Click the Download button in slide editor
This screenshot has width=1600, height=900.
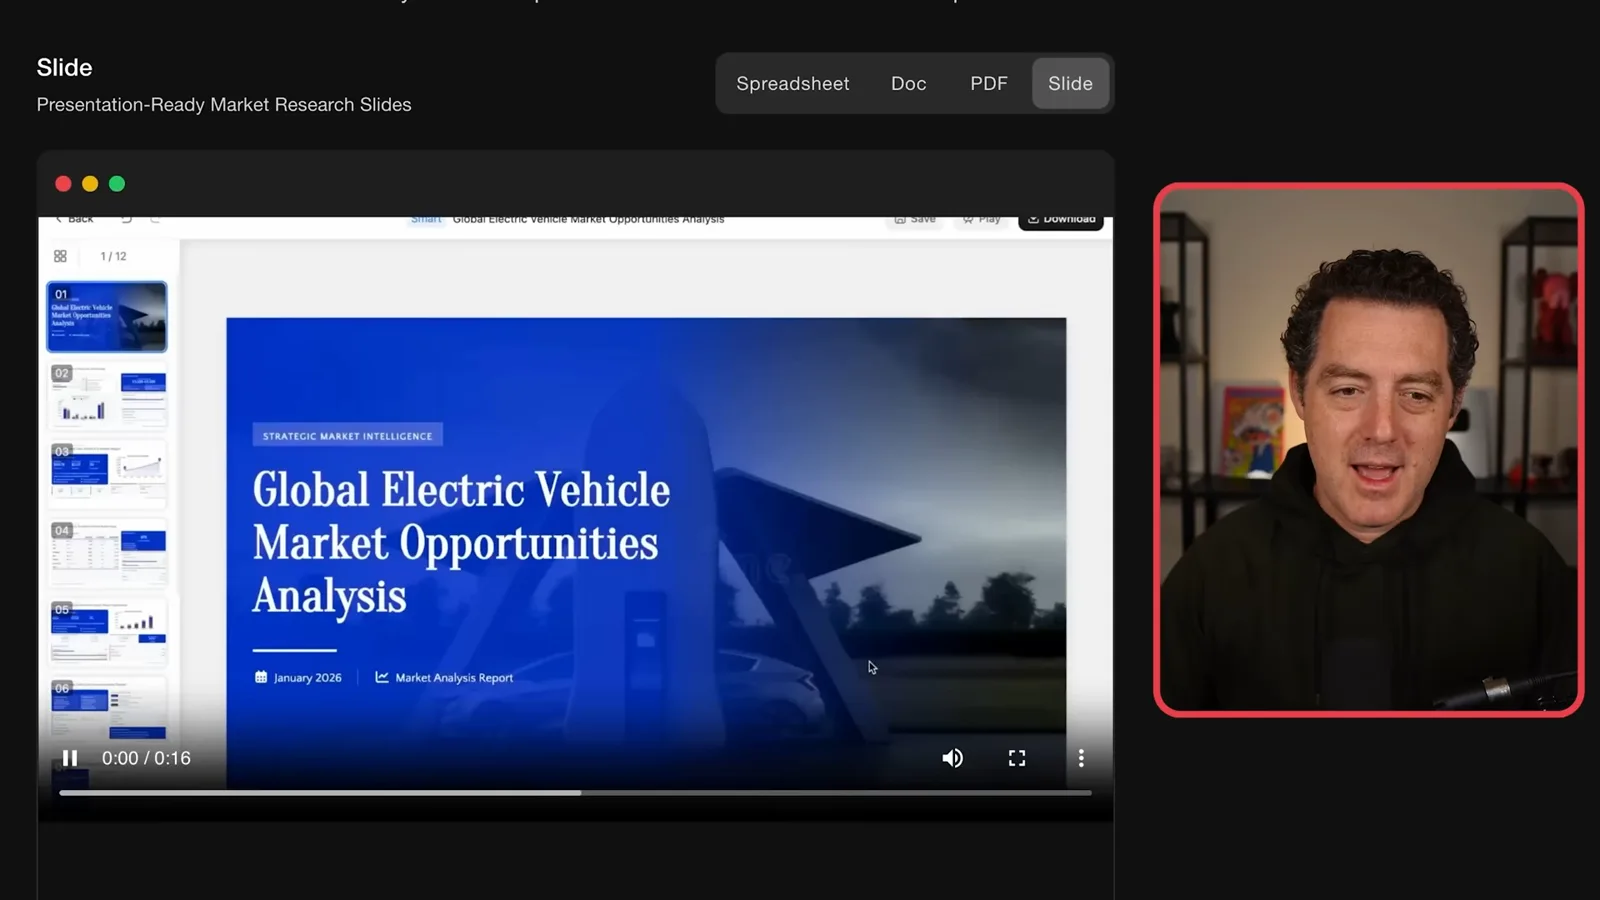click(x=1061, y=220)
